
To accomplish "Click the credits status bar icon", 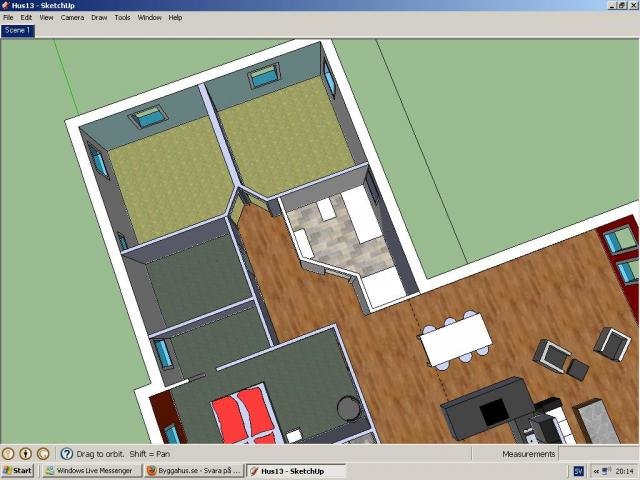I will tap(26, 453).
